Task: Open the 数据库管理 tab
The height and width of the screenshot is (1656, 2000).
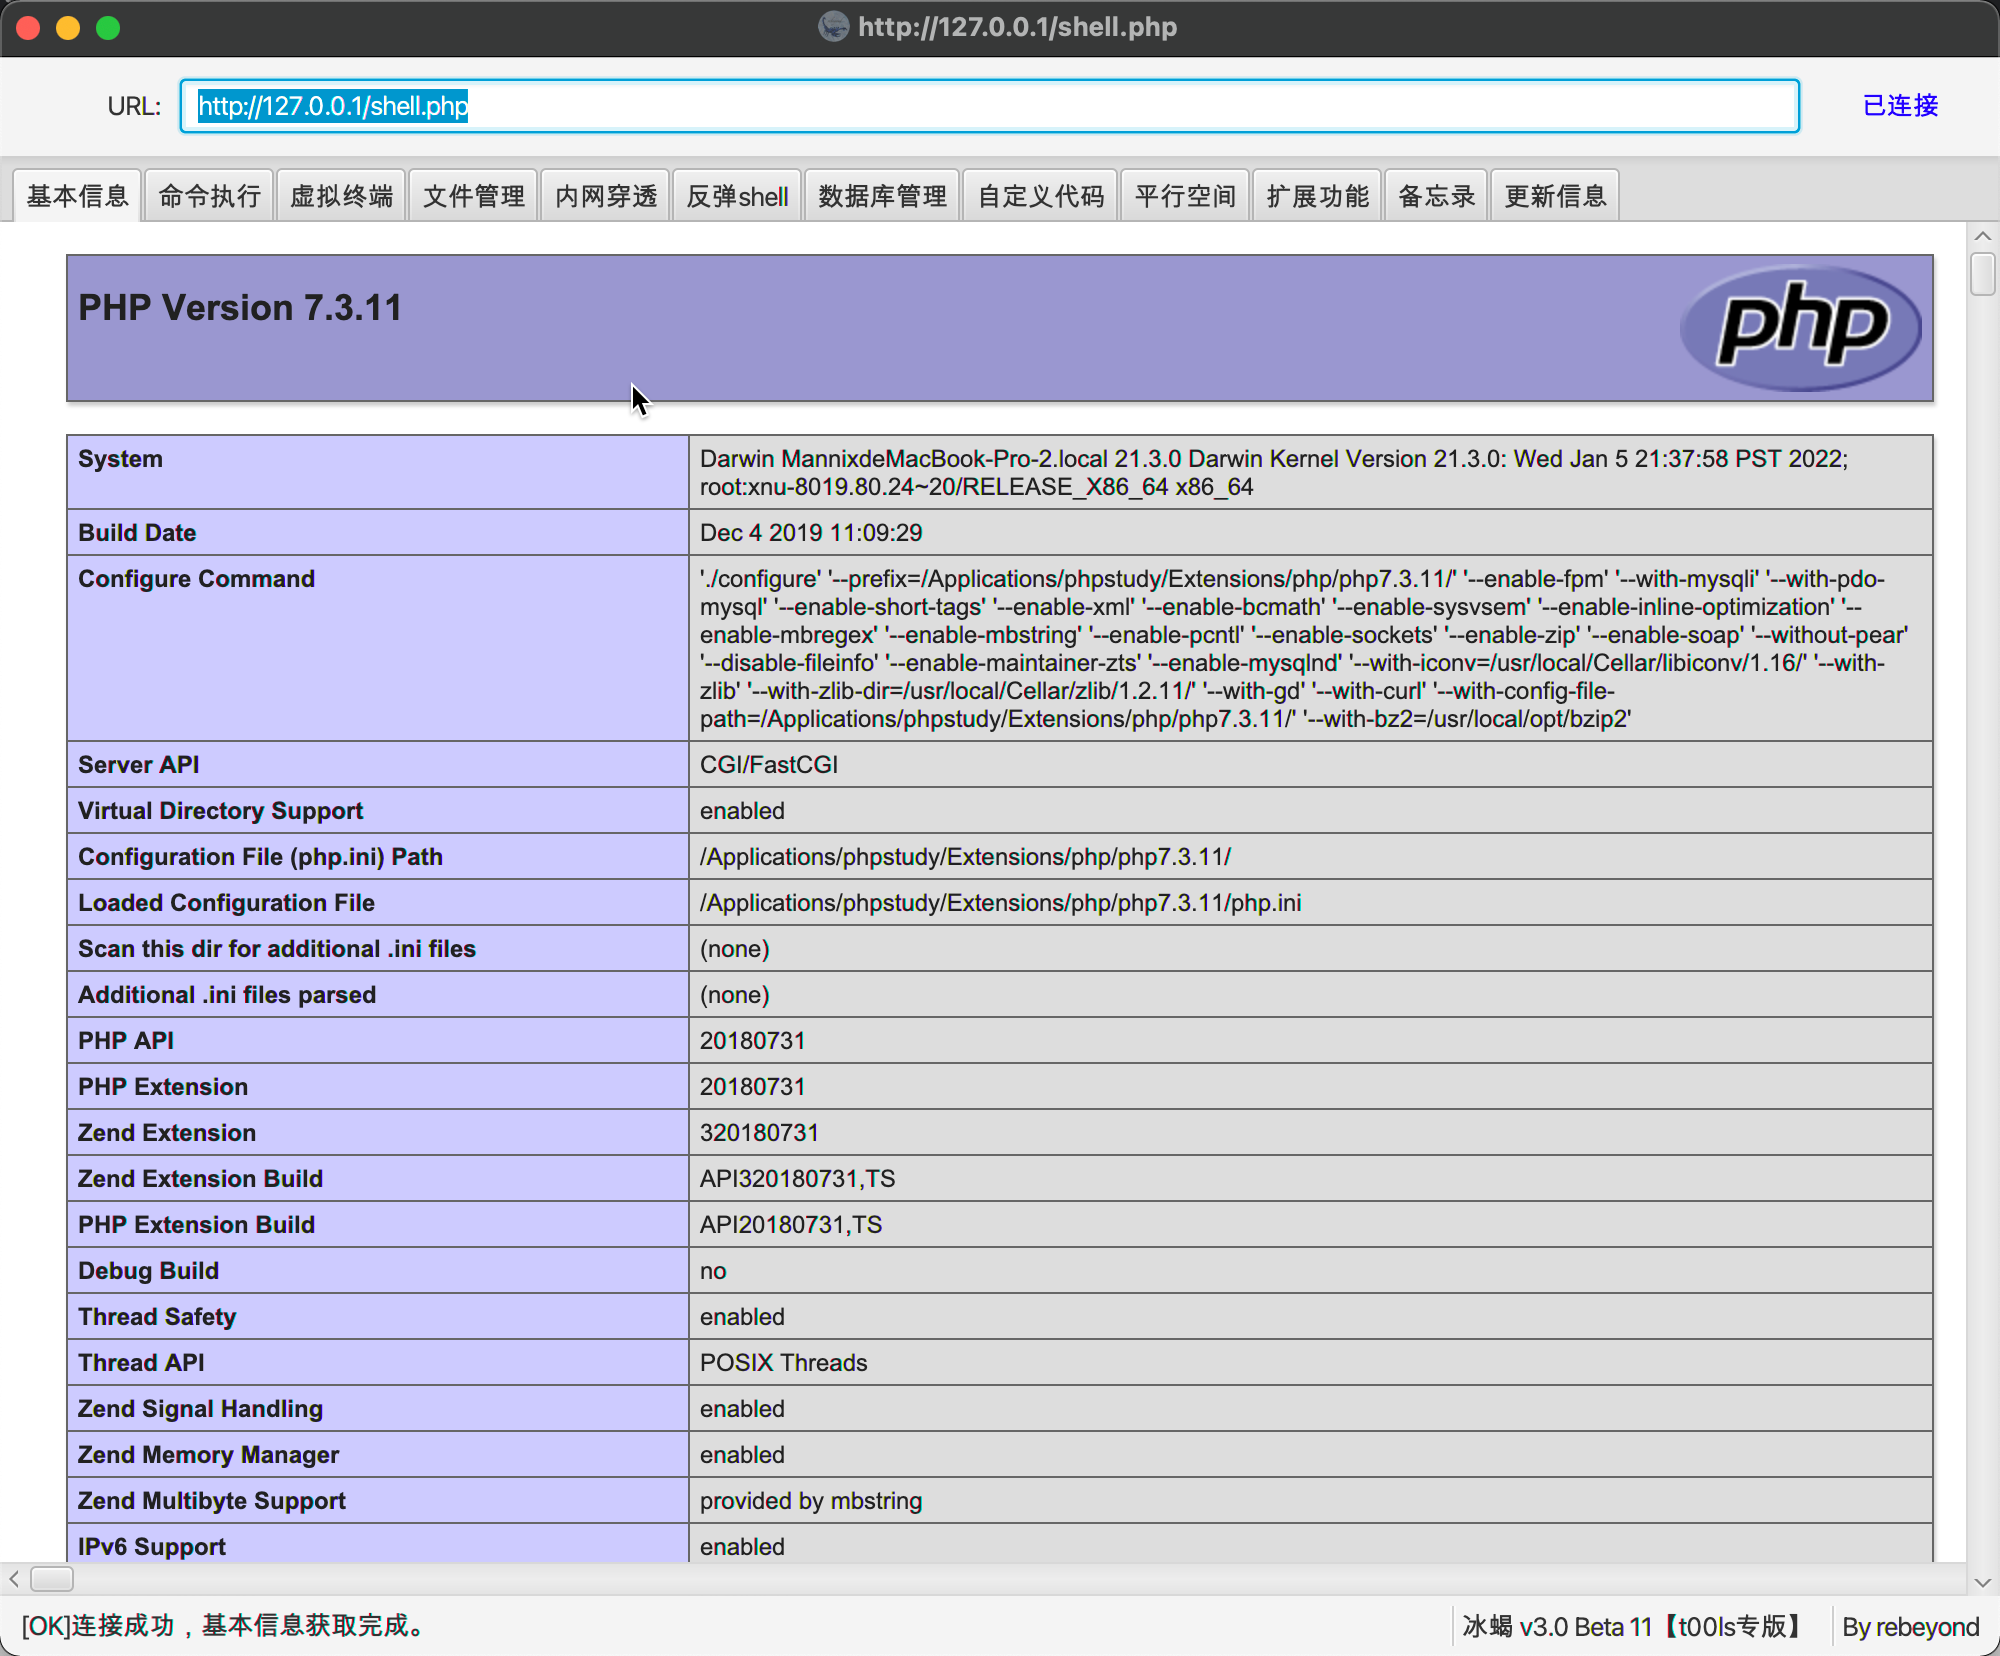Action: [882, 194]
